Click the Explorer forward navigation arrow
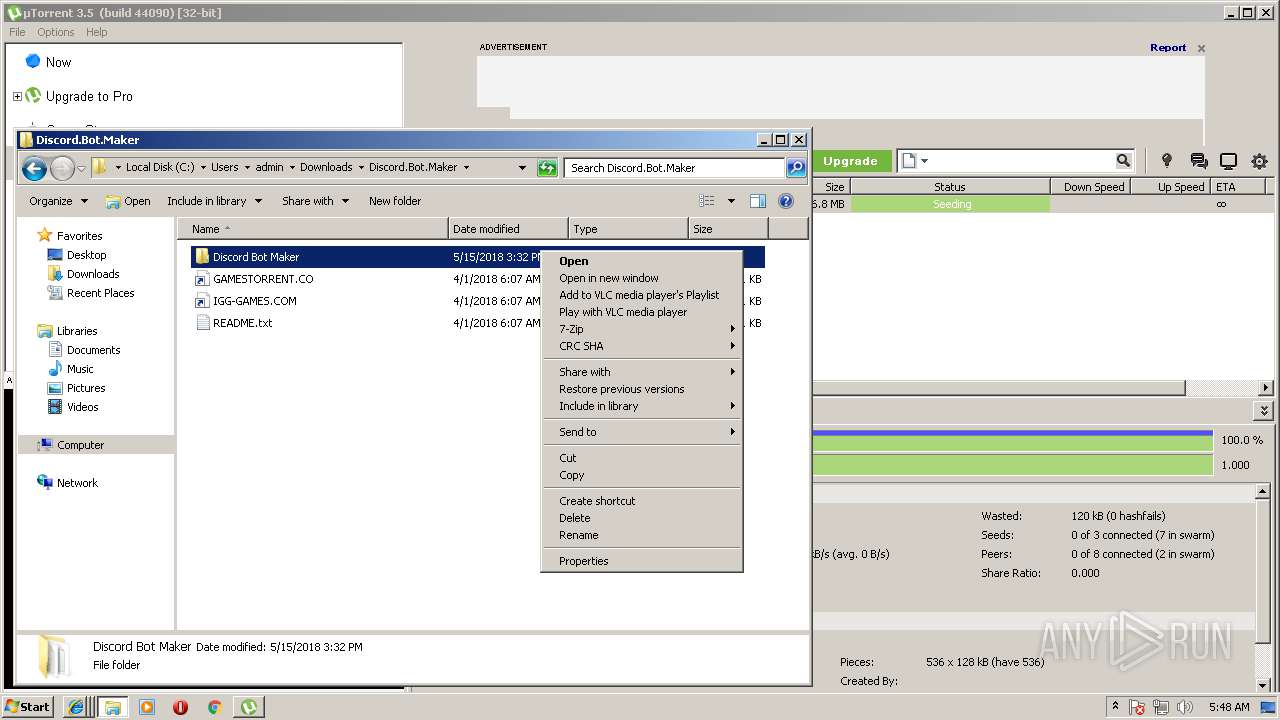Image resolution: width=1280 pixels, height=720 pixels. click(62, 168)
